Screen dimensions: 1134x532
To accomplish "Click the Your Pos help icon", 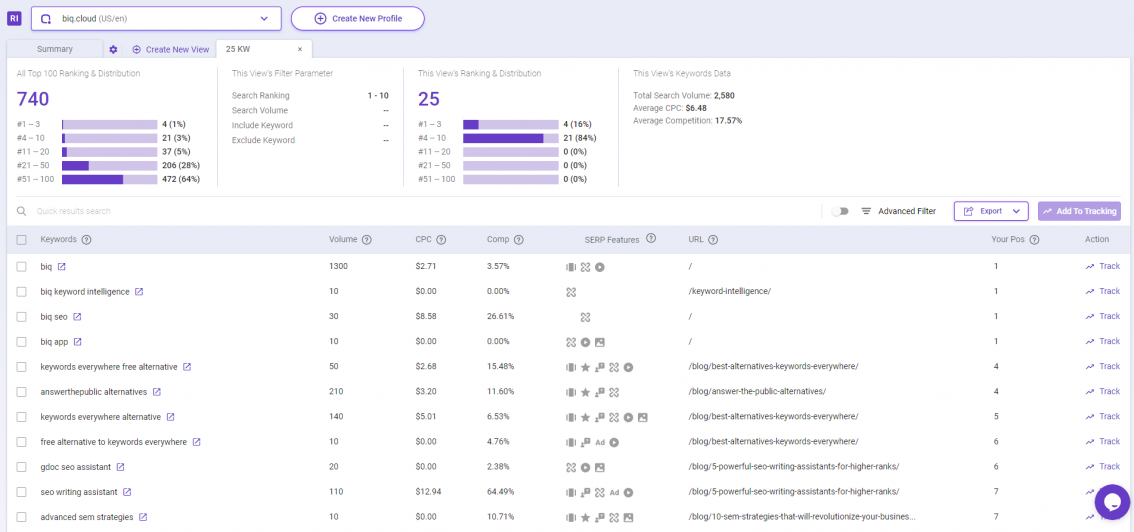I will 1034,239.
